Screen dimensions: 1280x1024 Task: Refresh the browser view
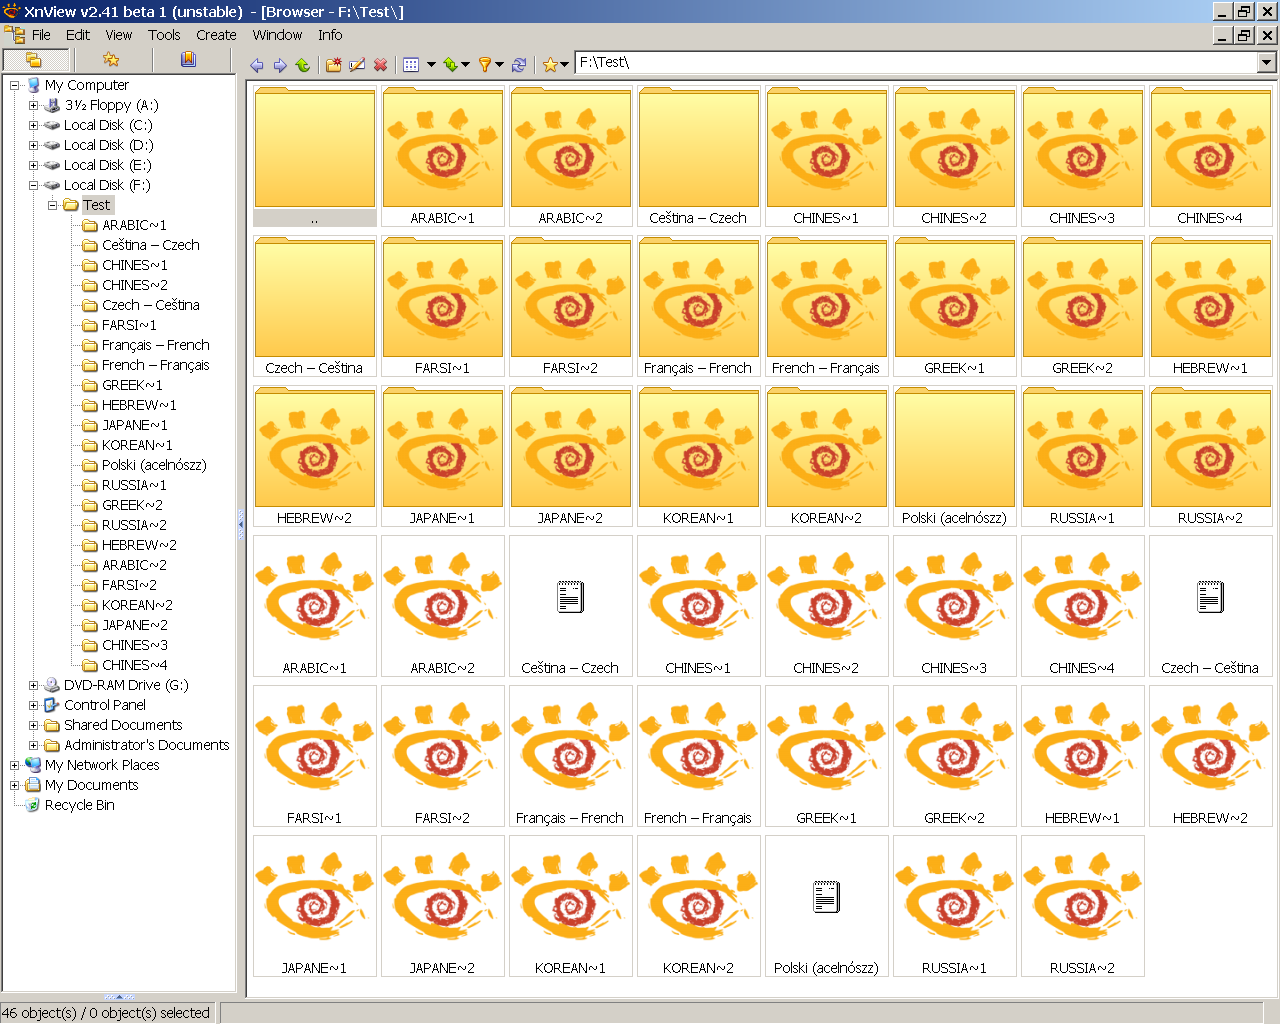tap(519, 65)
